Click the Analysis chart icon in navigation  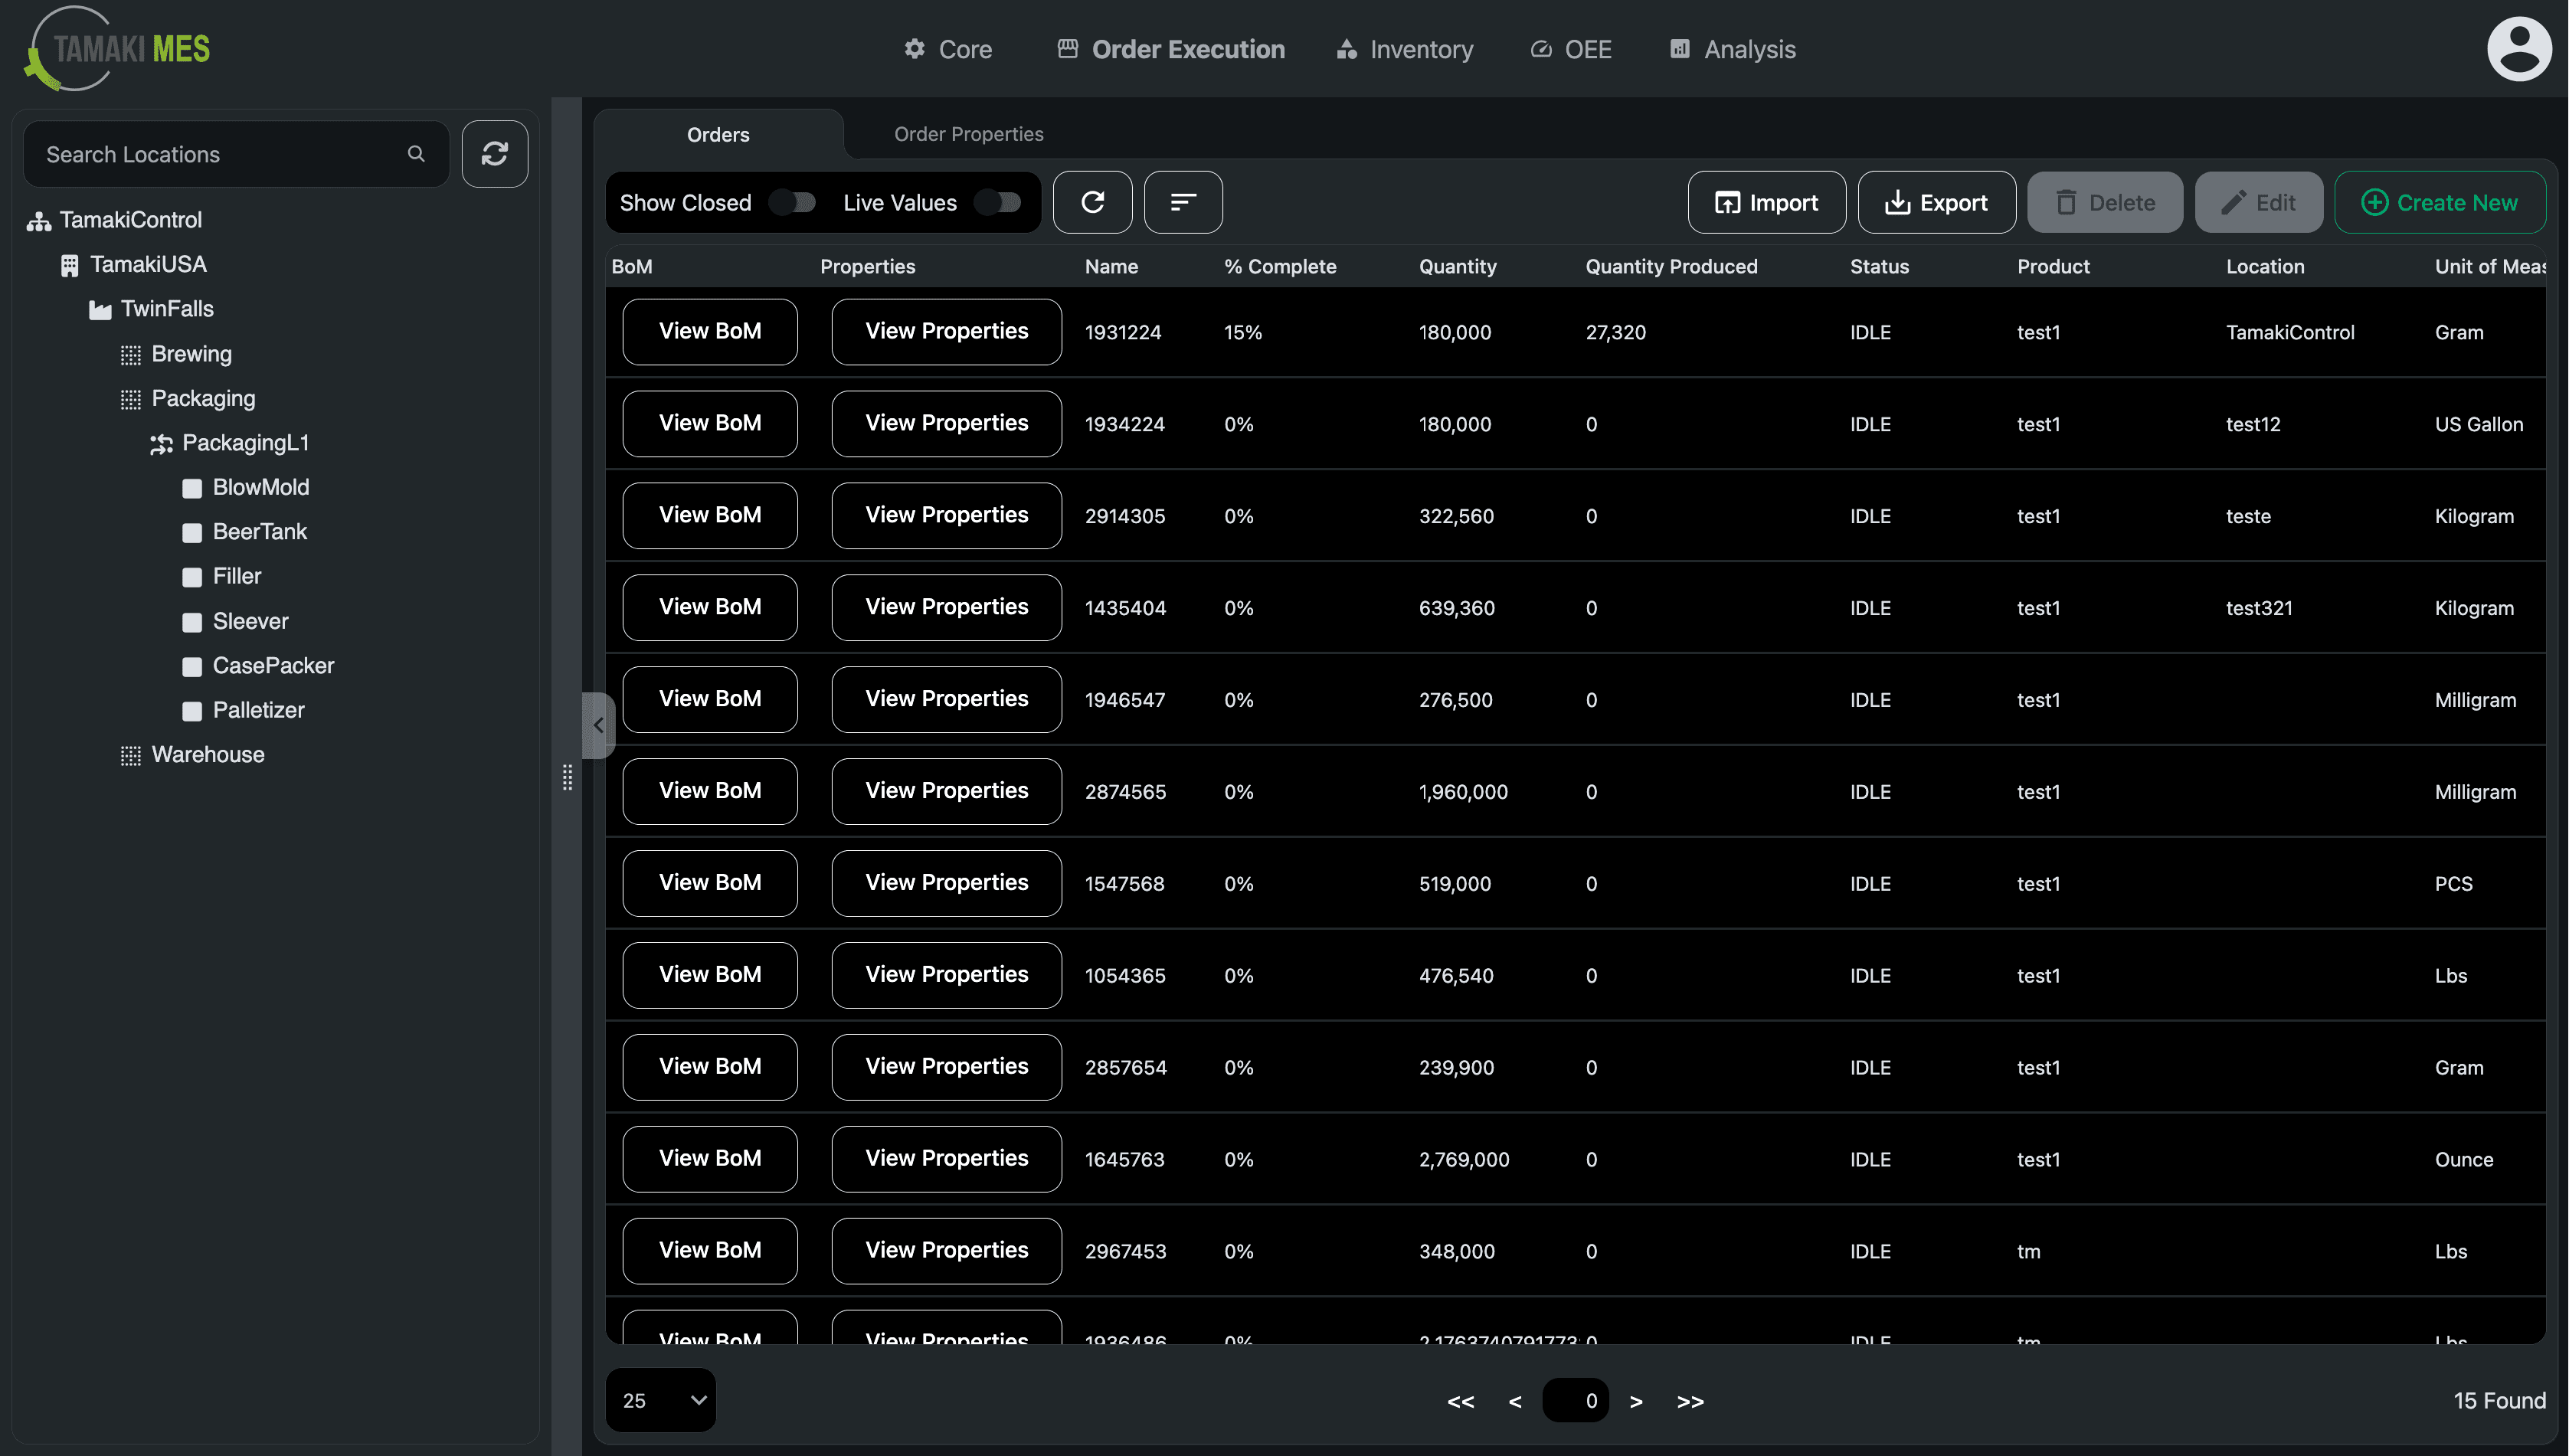point(1680,48)
